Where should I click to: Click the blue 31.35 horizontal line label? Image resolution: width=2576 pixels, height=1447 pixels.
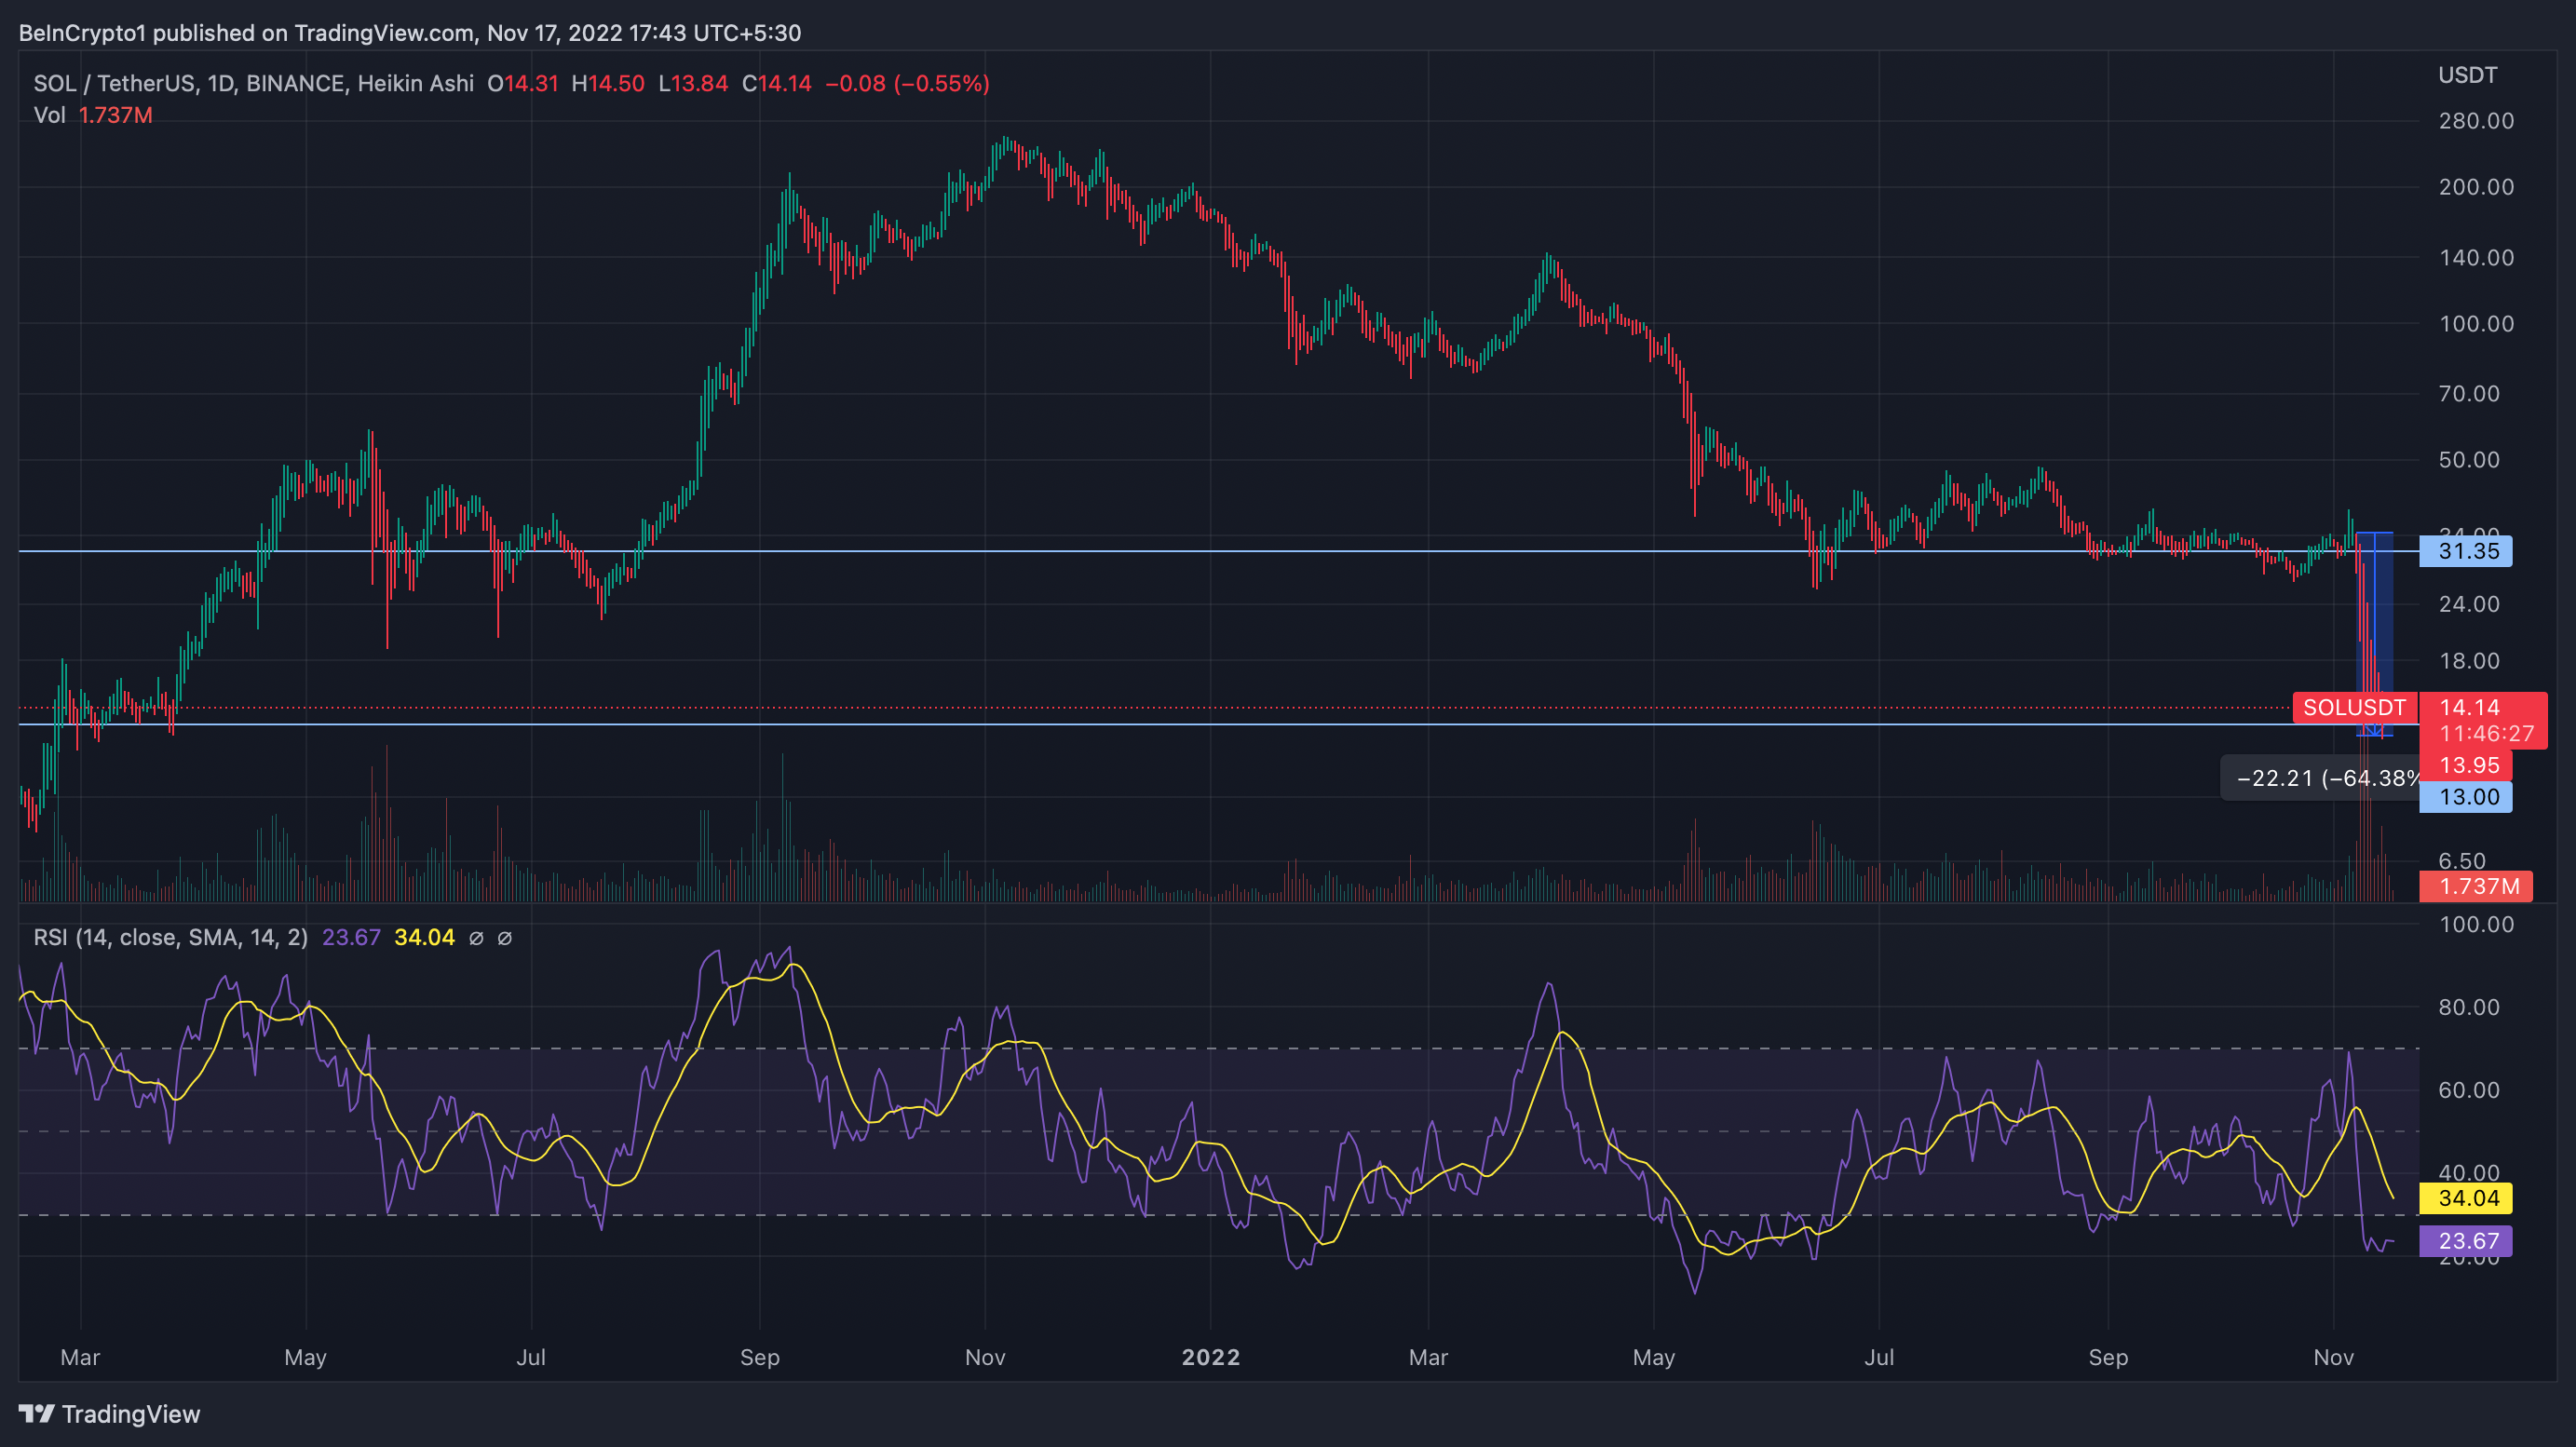pyautogui.click(x=2466, y=551)
